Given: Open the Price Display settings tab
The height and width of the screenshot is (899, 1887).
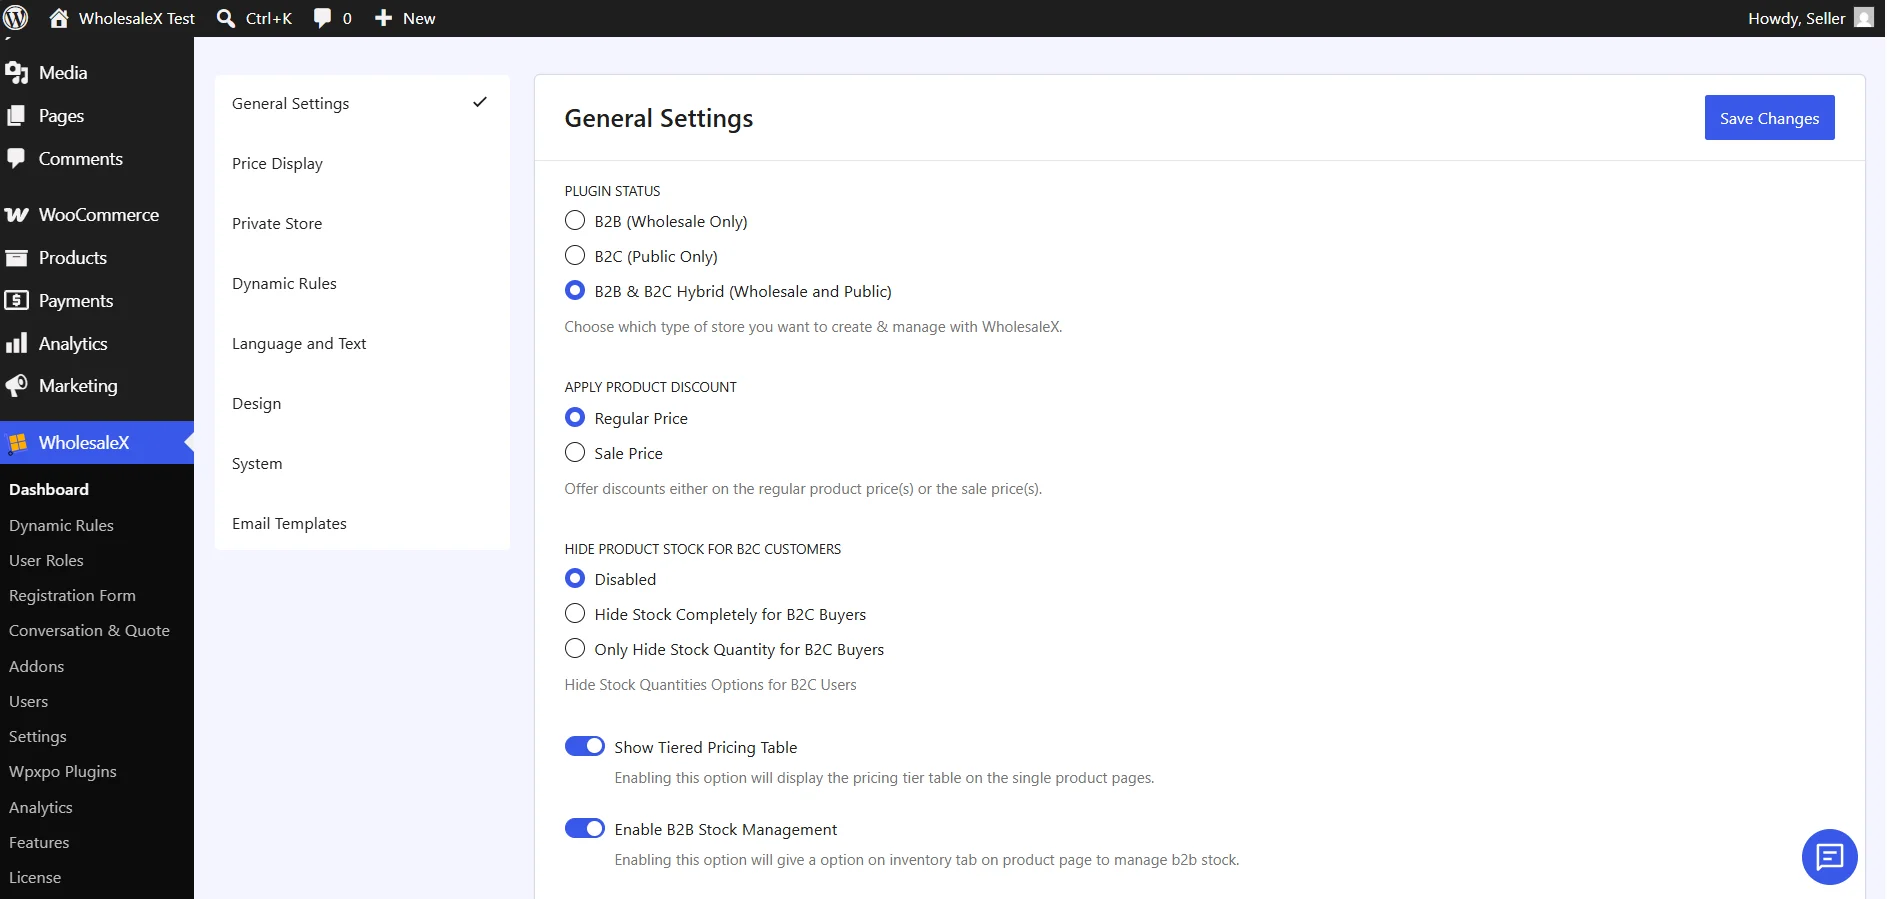Looking at the screenshot, I should pos(362,164).
